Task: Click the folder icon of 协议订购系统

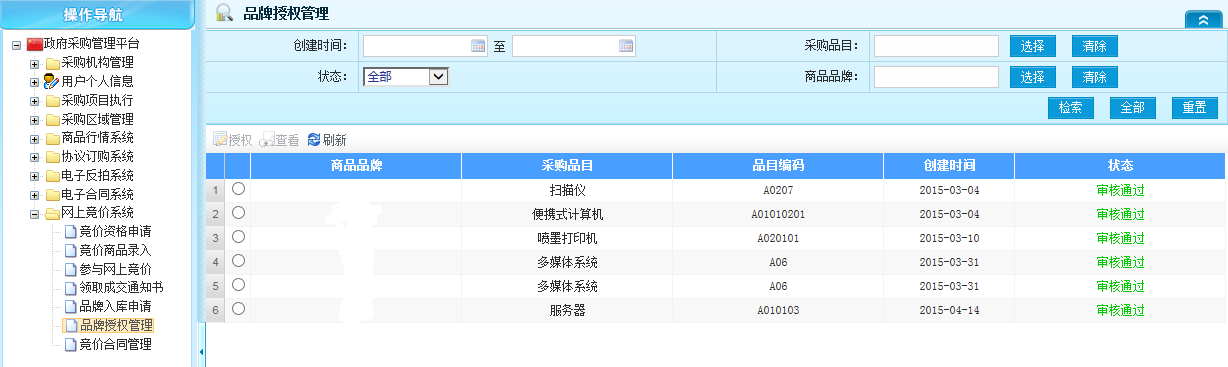Action: click(x=52, y=157)
